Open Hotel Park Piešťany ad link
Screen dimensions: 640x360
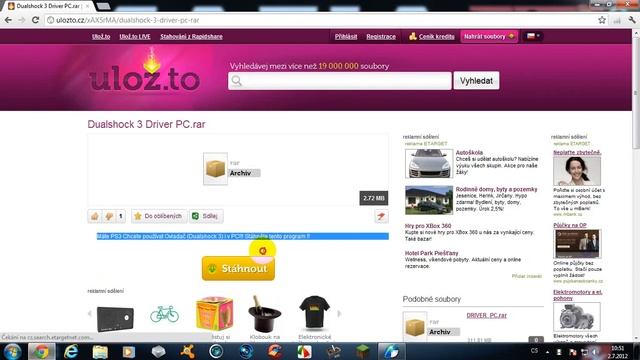[x=431, y=253]
